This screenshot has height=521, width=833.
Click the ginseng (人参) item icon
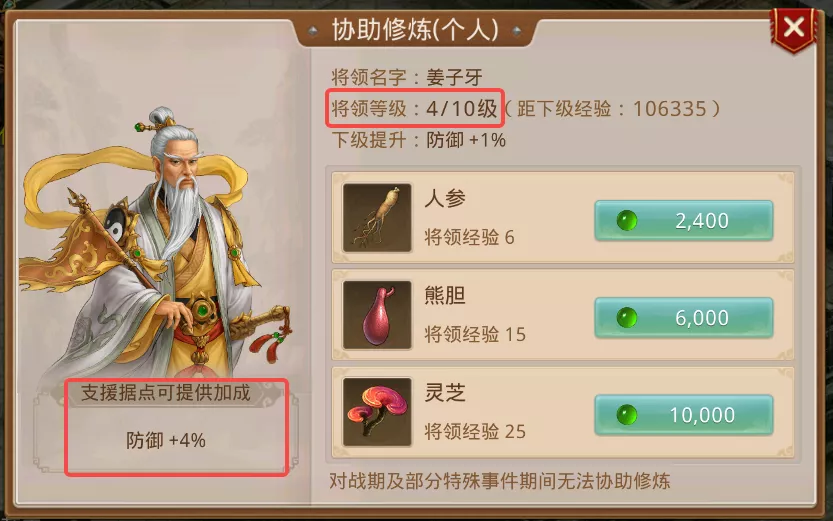click(377, 218)
